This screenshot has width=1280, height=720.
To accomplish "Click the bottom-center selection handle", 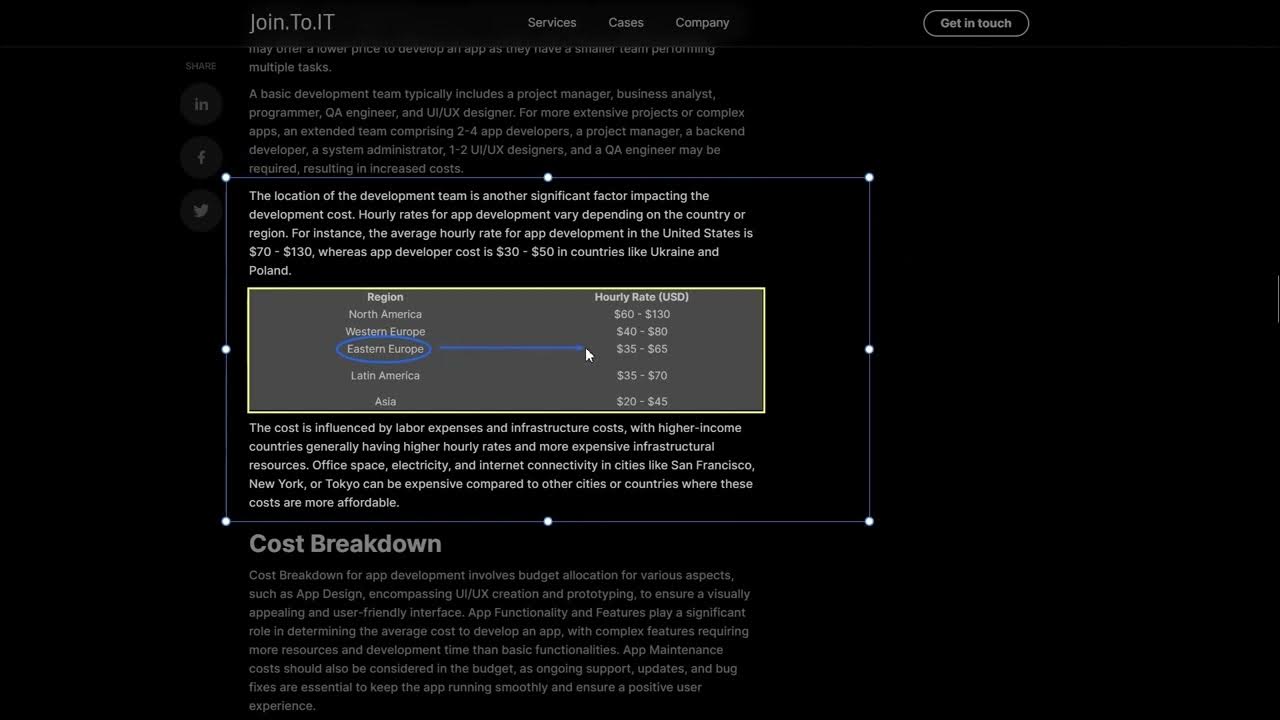I will 548,521.
